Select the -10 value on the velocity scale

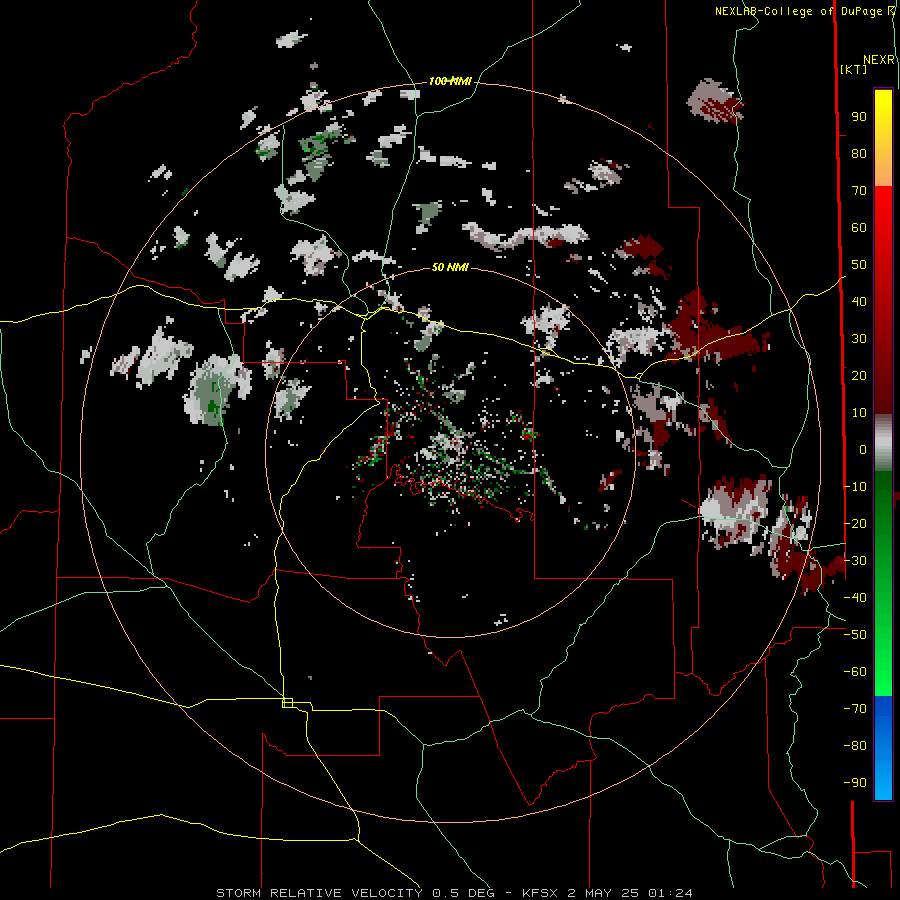click(x=855, y=487)
